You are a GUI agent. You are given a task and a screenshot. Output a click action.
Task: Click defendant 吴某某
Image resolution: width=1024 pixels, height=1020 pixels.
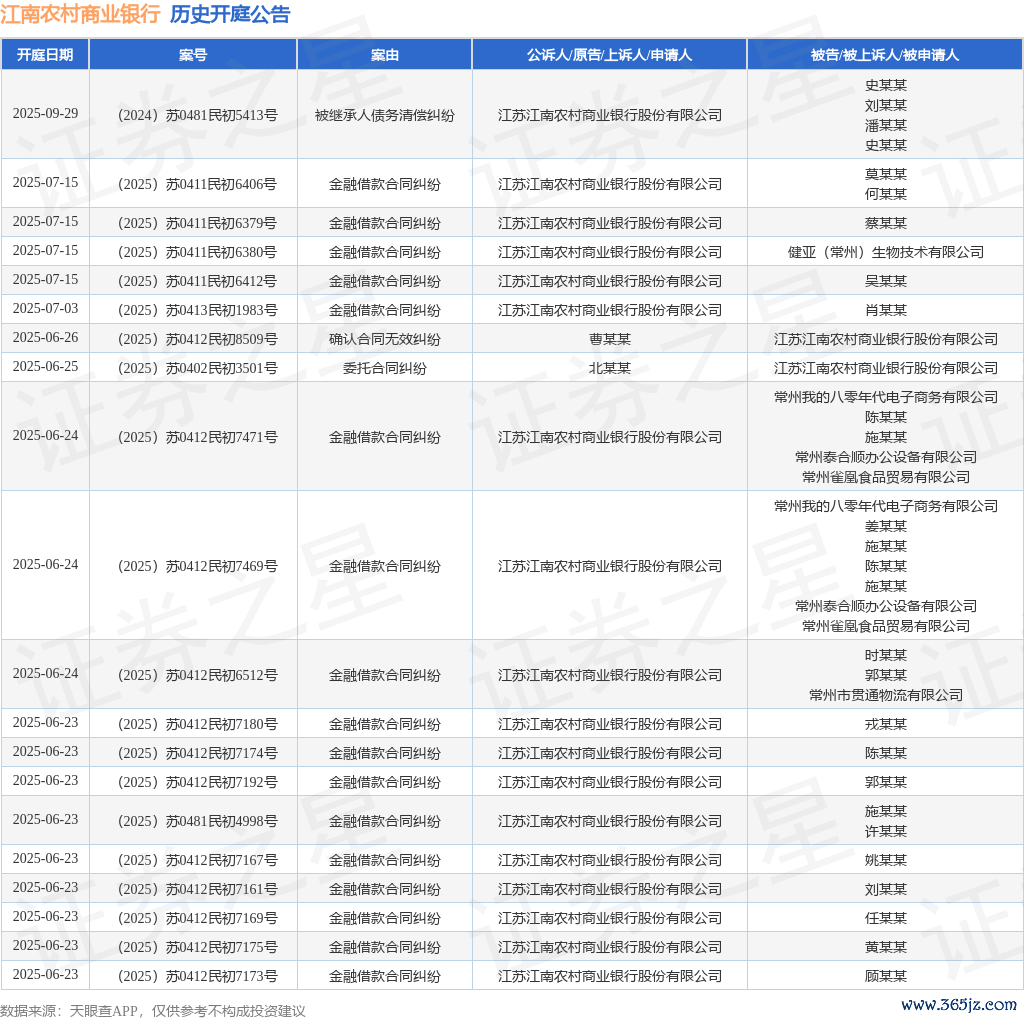point(886,281)
